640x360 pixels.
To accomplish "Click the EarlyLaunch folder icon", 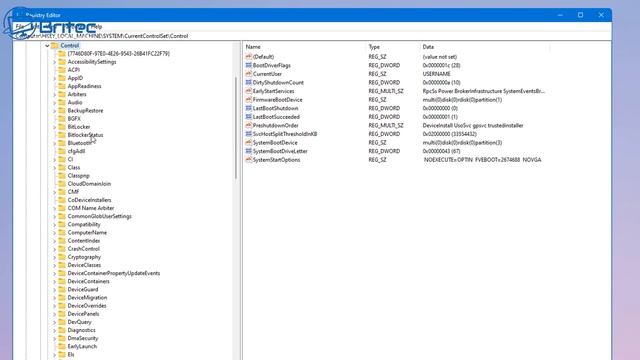I will 62,346.
